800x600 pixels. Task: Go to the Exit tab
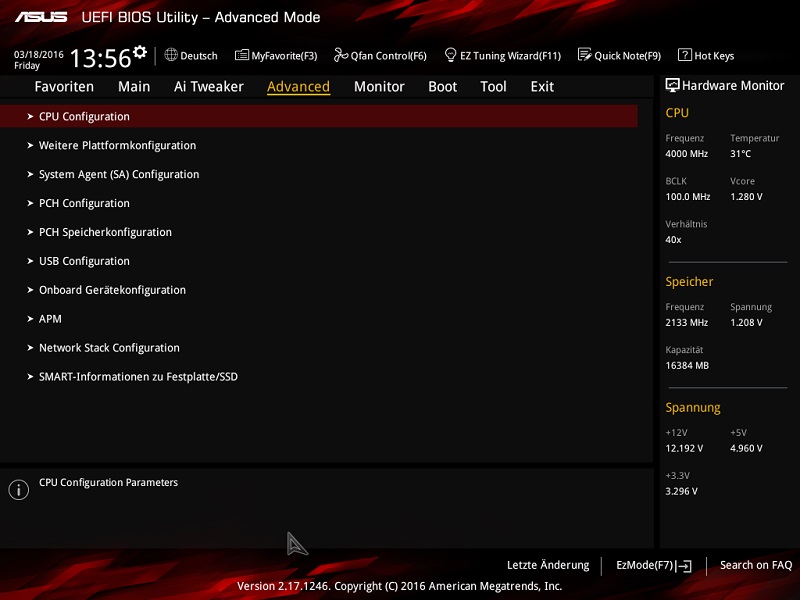pyautogui.click(x=542, y=87)
